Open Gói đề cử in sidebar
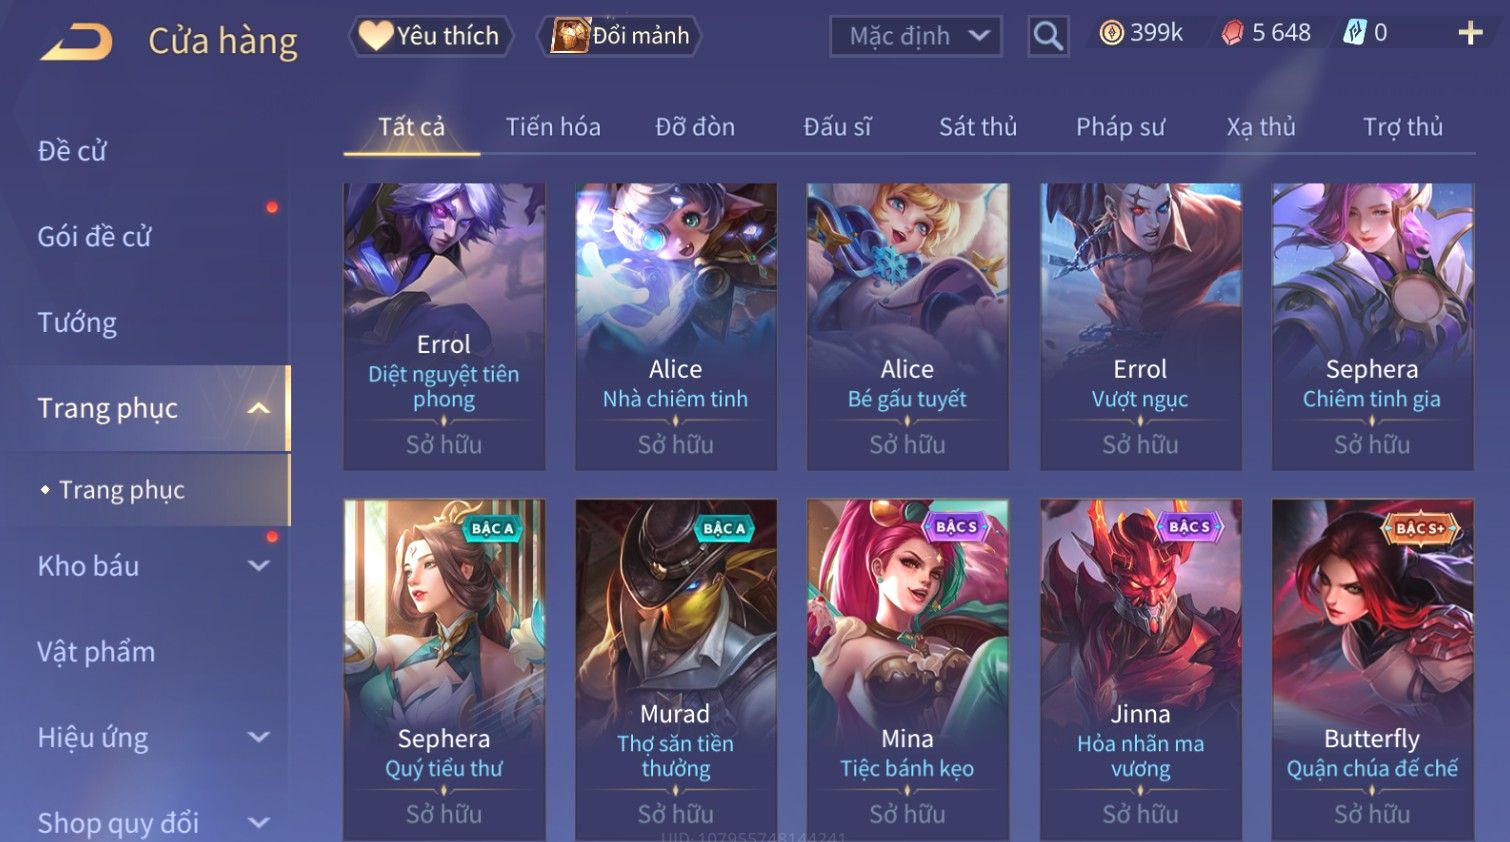Screen dimensions: 1510x842 pos(94,237)
